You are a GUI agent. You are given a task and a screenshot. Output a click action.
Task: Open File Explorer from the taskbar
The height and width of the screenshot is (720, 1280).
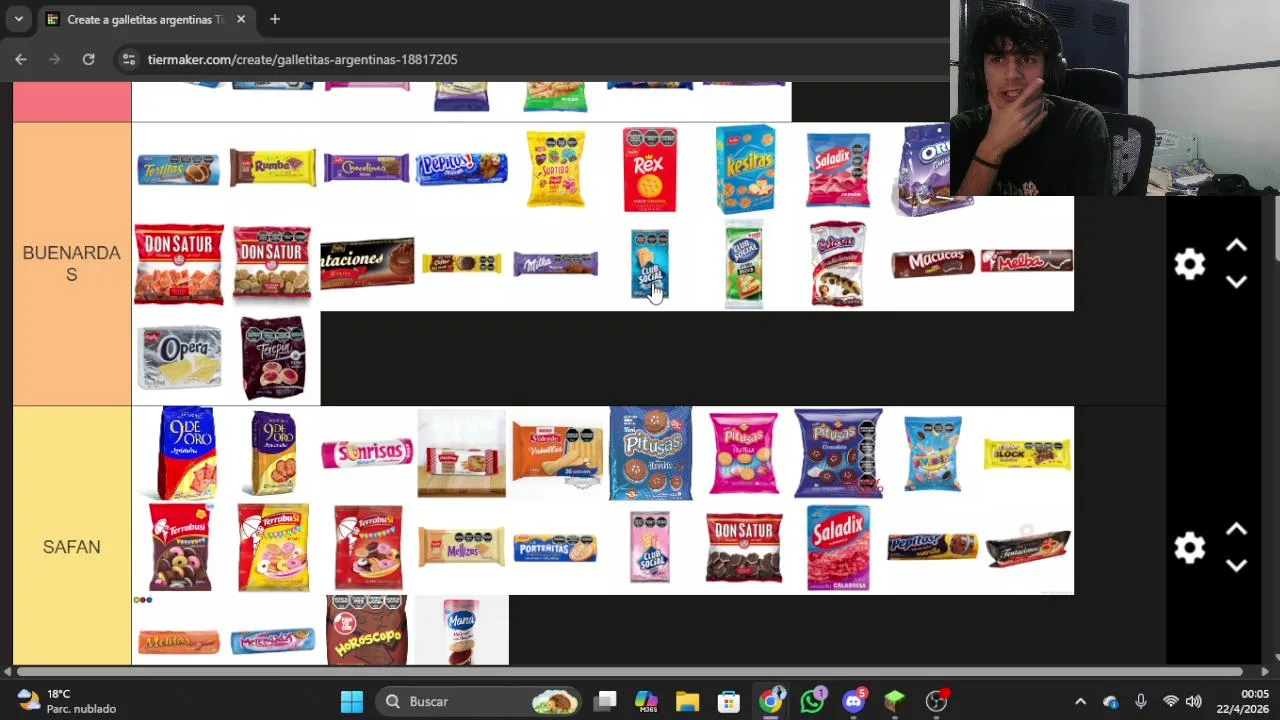click(687, 701)
